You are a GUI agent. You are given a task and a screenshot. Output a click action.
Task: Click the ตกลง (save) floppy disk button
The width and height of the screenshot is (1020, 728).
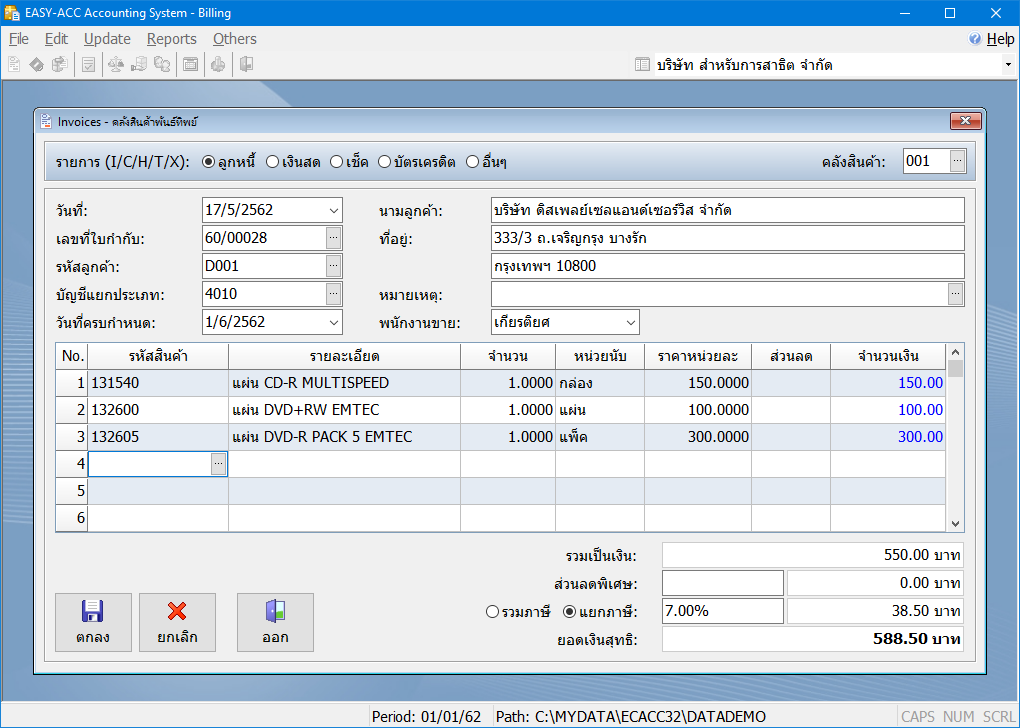(x=93, y=622)
